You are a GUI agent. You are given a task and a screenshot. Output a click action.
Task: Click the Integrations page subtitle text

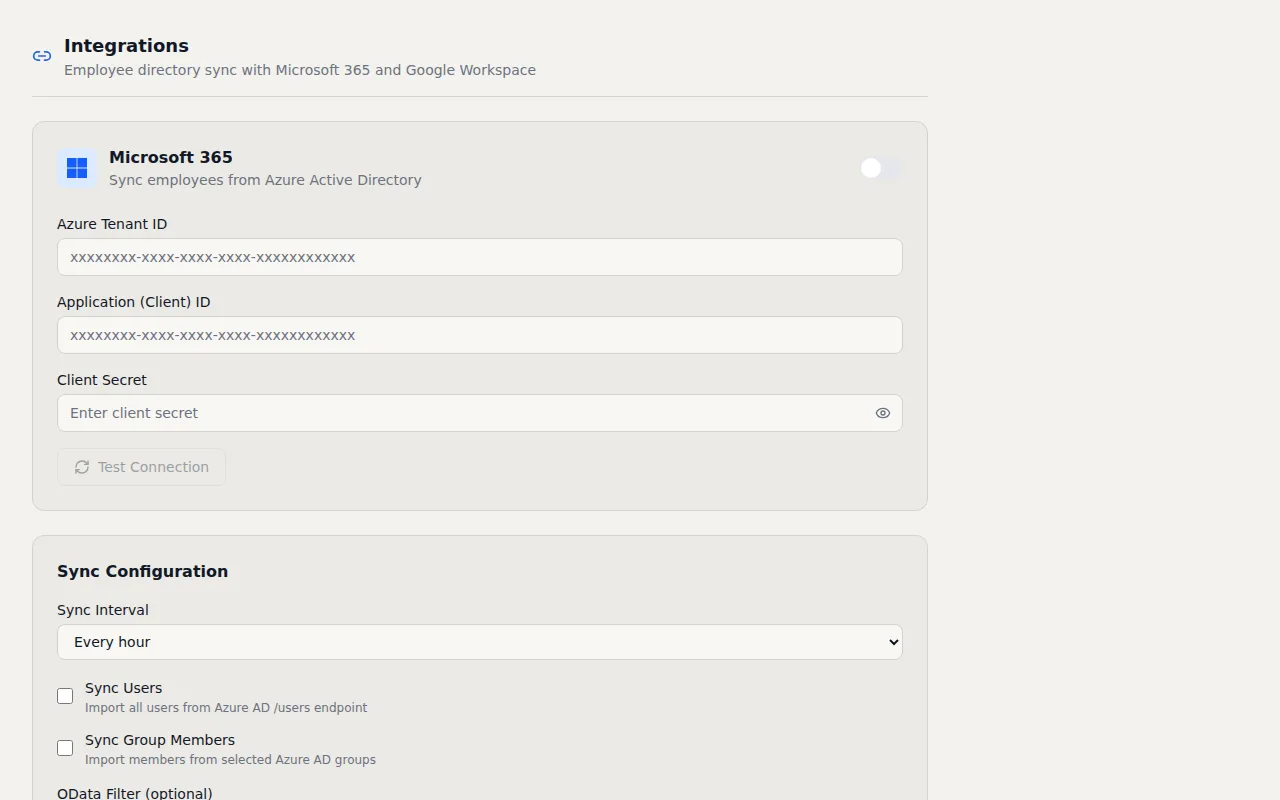point(300,70)
